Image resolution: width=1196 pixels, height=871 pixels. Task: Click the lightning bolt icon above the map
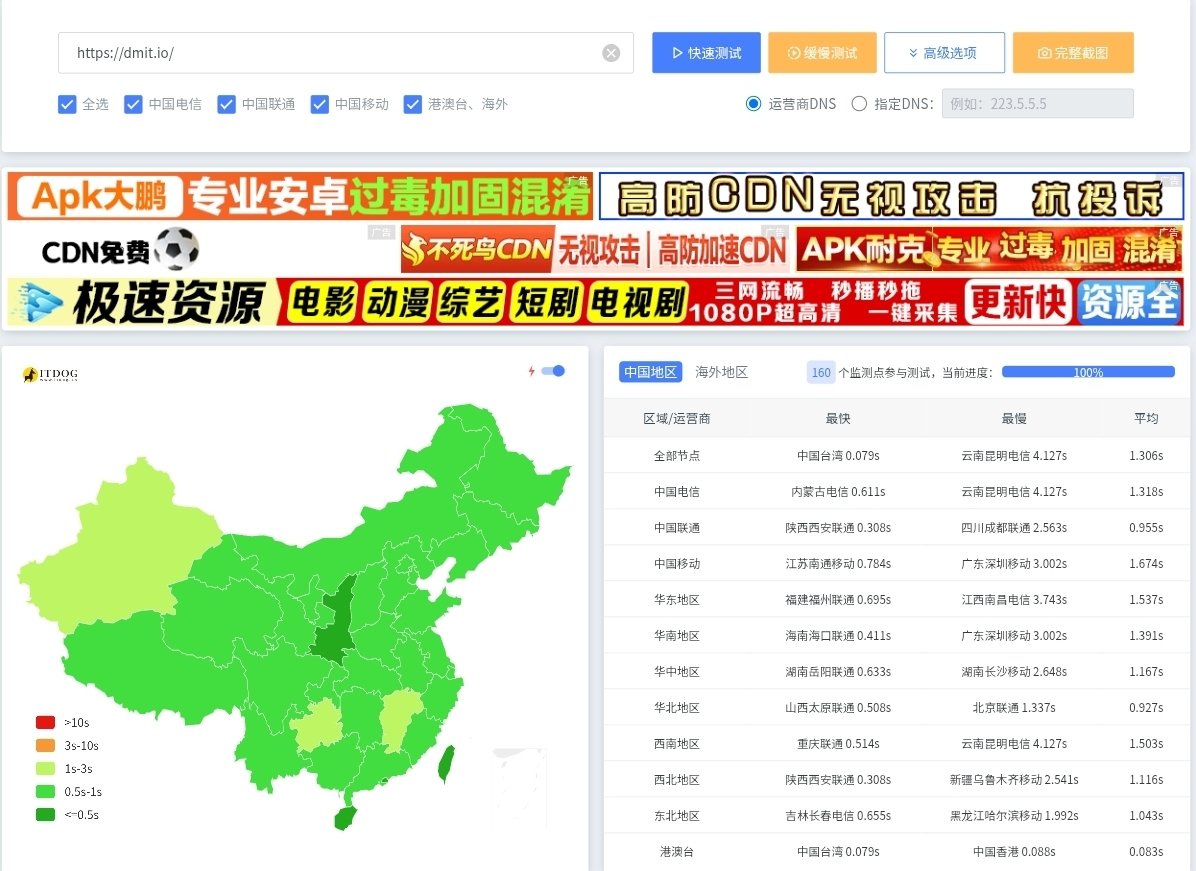click(532, 371)
